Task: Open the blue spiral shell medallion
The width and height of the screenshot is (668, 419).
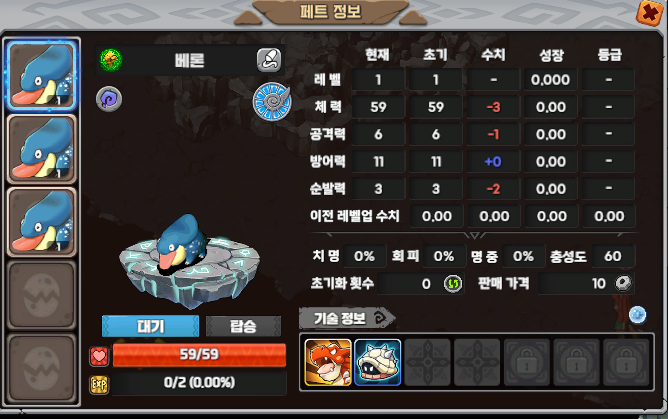Action: (x=272, y=101)
